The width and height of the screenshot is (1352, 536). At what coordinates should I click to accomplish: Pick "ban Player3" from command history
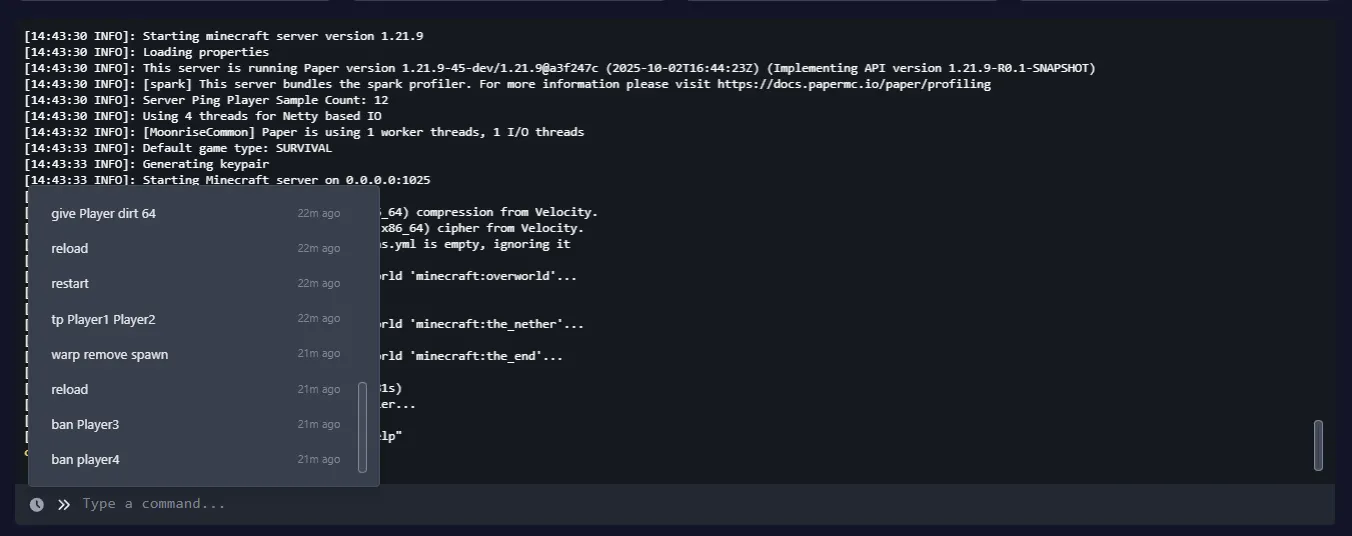85,425
